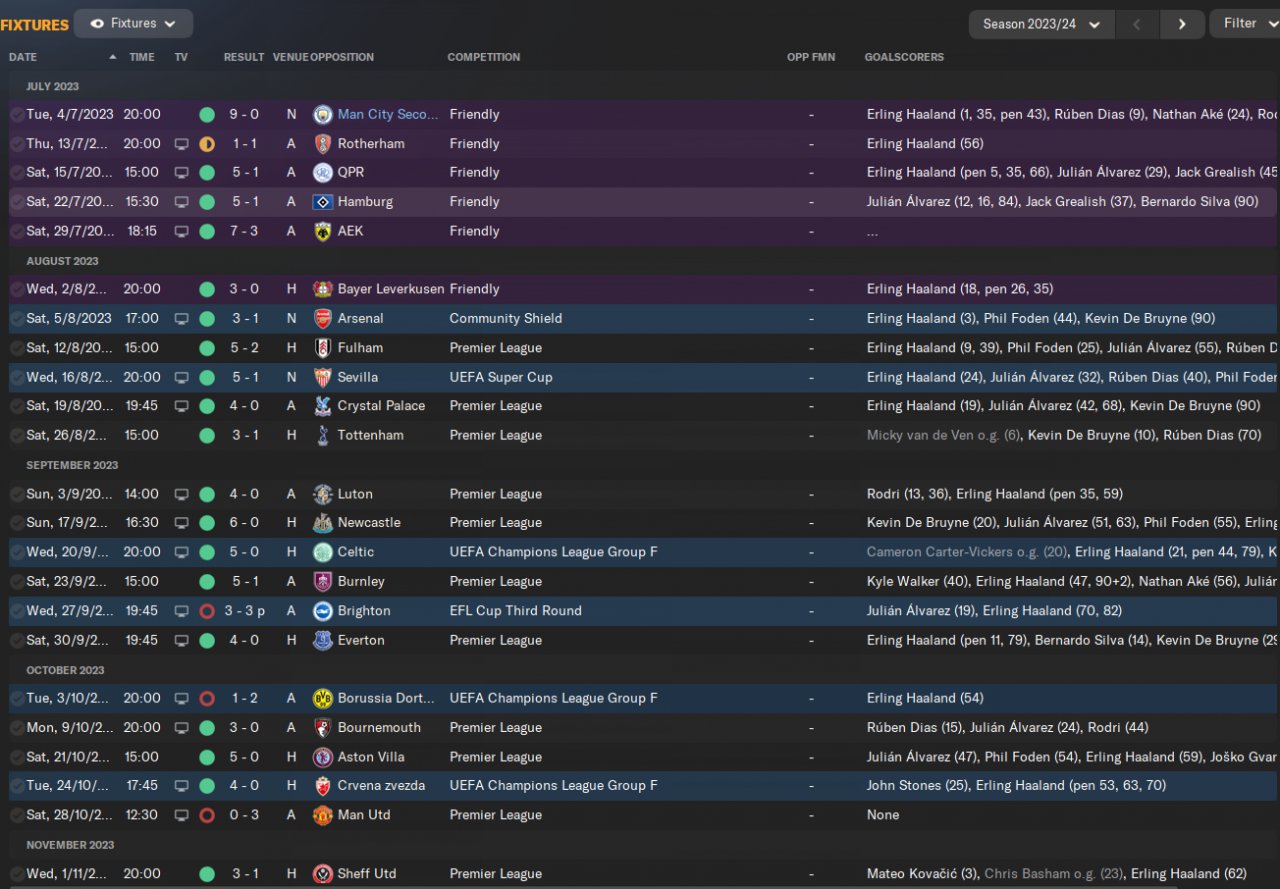Open the Man City Second team link
1280x889 pixels.
click(x=388, y=115)
